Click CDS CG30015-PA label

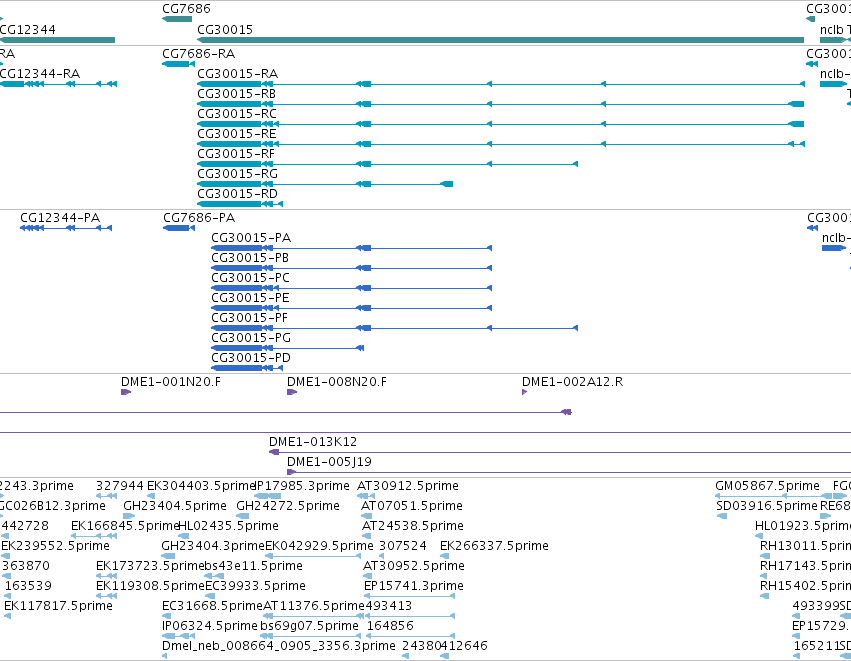click(x=251, y=238)
